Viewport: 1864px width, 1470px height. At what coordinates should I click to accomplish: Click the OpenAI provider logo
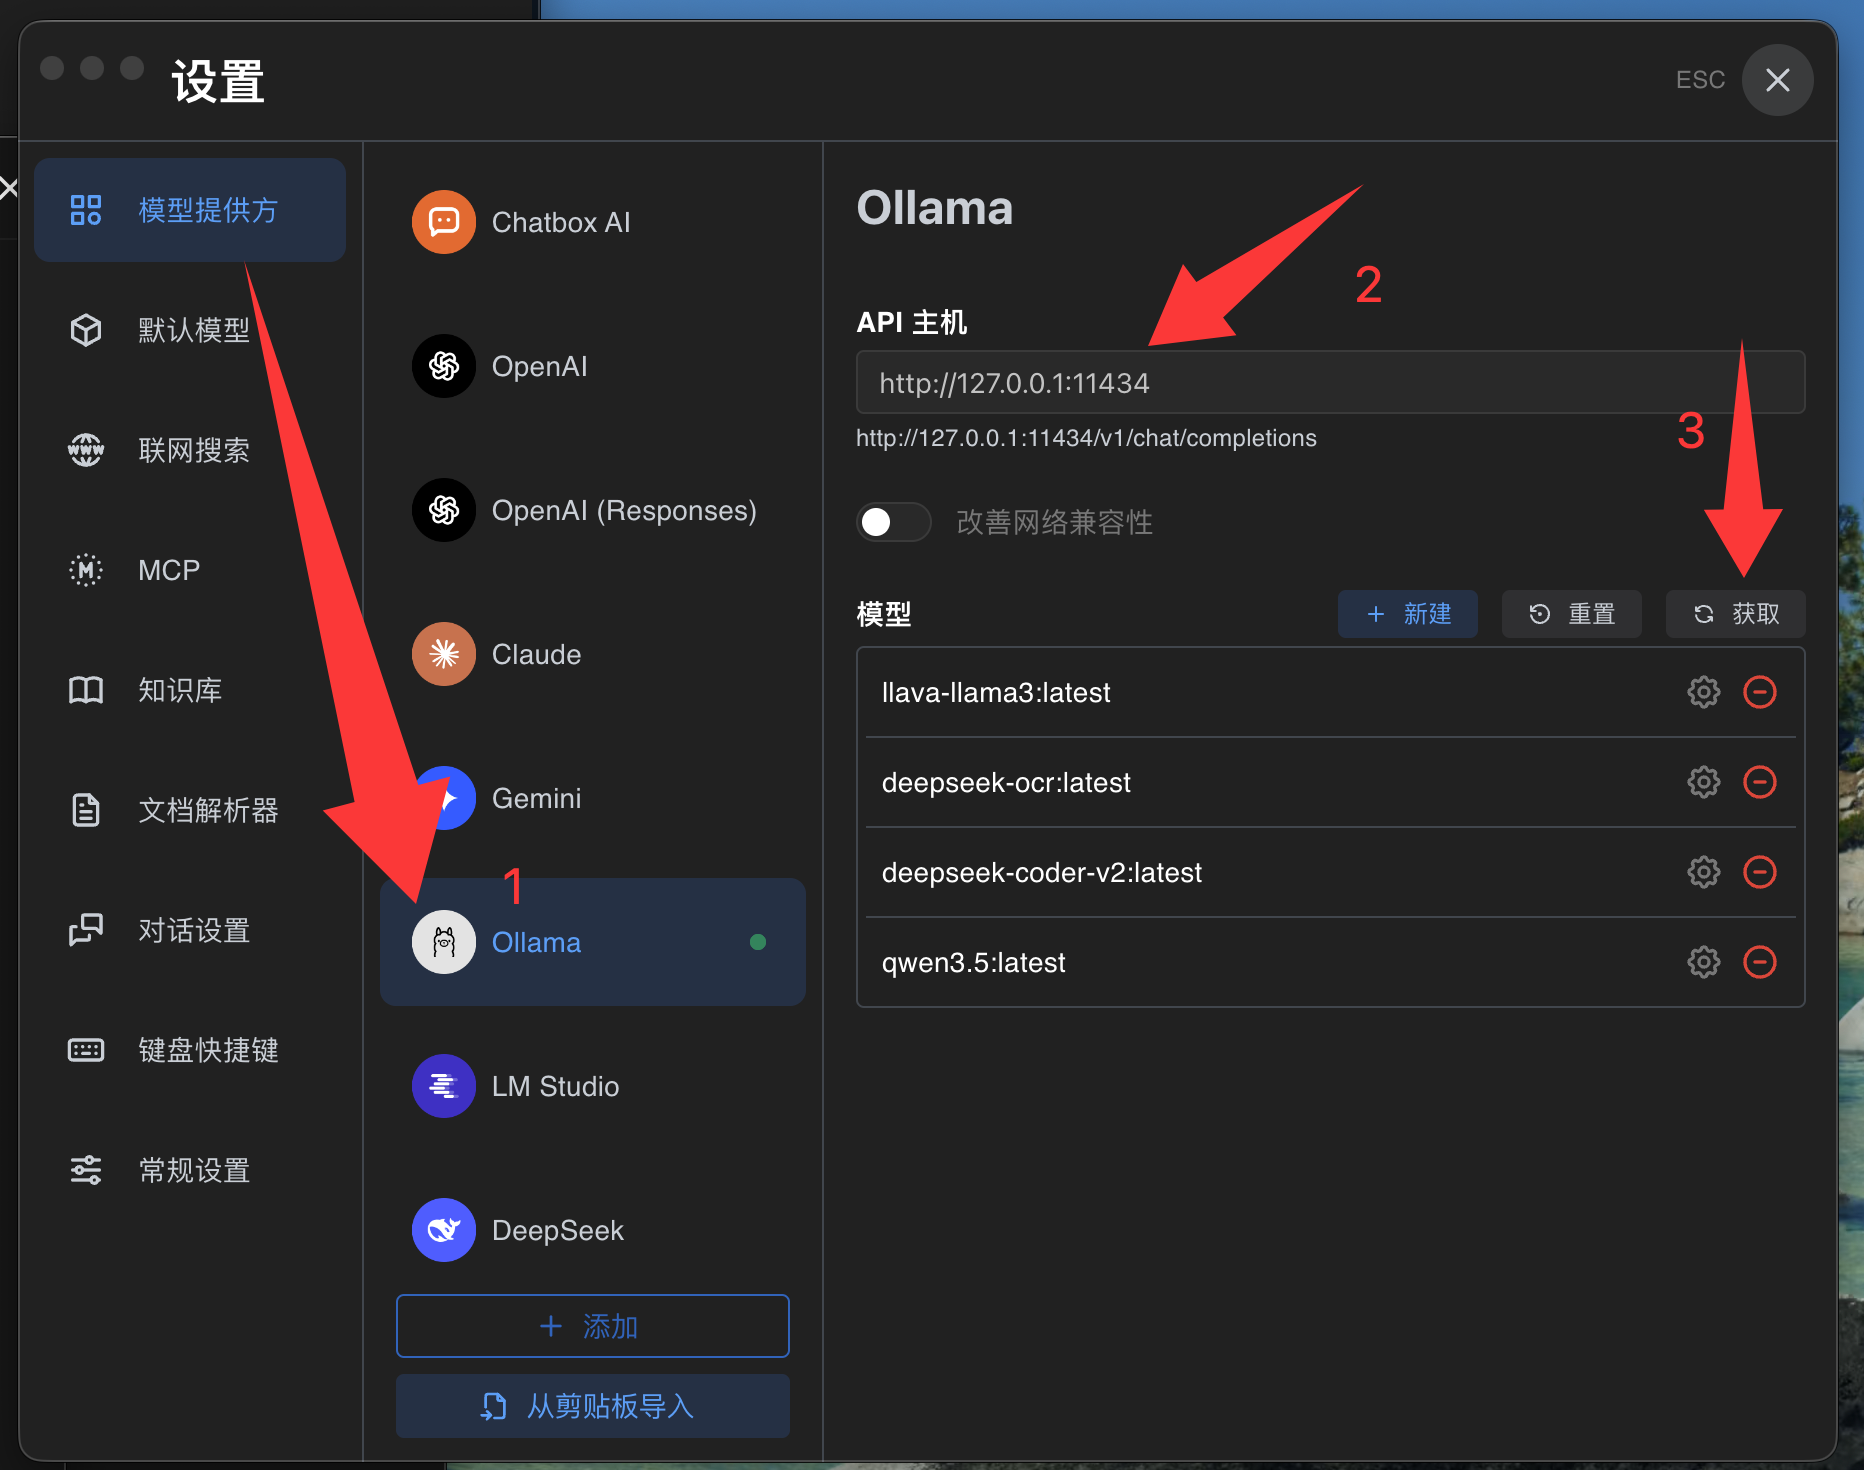click(444, 366)
